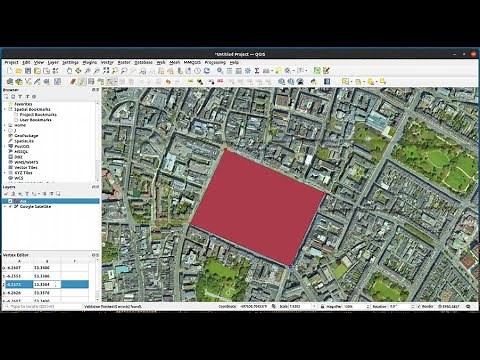Image resolution: width=480 pixels, height=360 pixels.
Task: Open the statistical summary Sigma icon
Action: [257, 71]
